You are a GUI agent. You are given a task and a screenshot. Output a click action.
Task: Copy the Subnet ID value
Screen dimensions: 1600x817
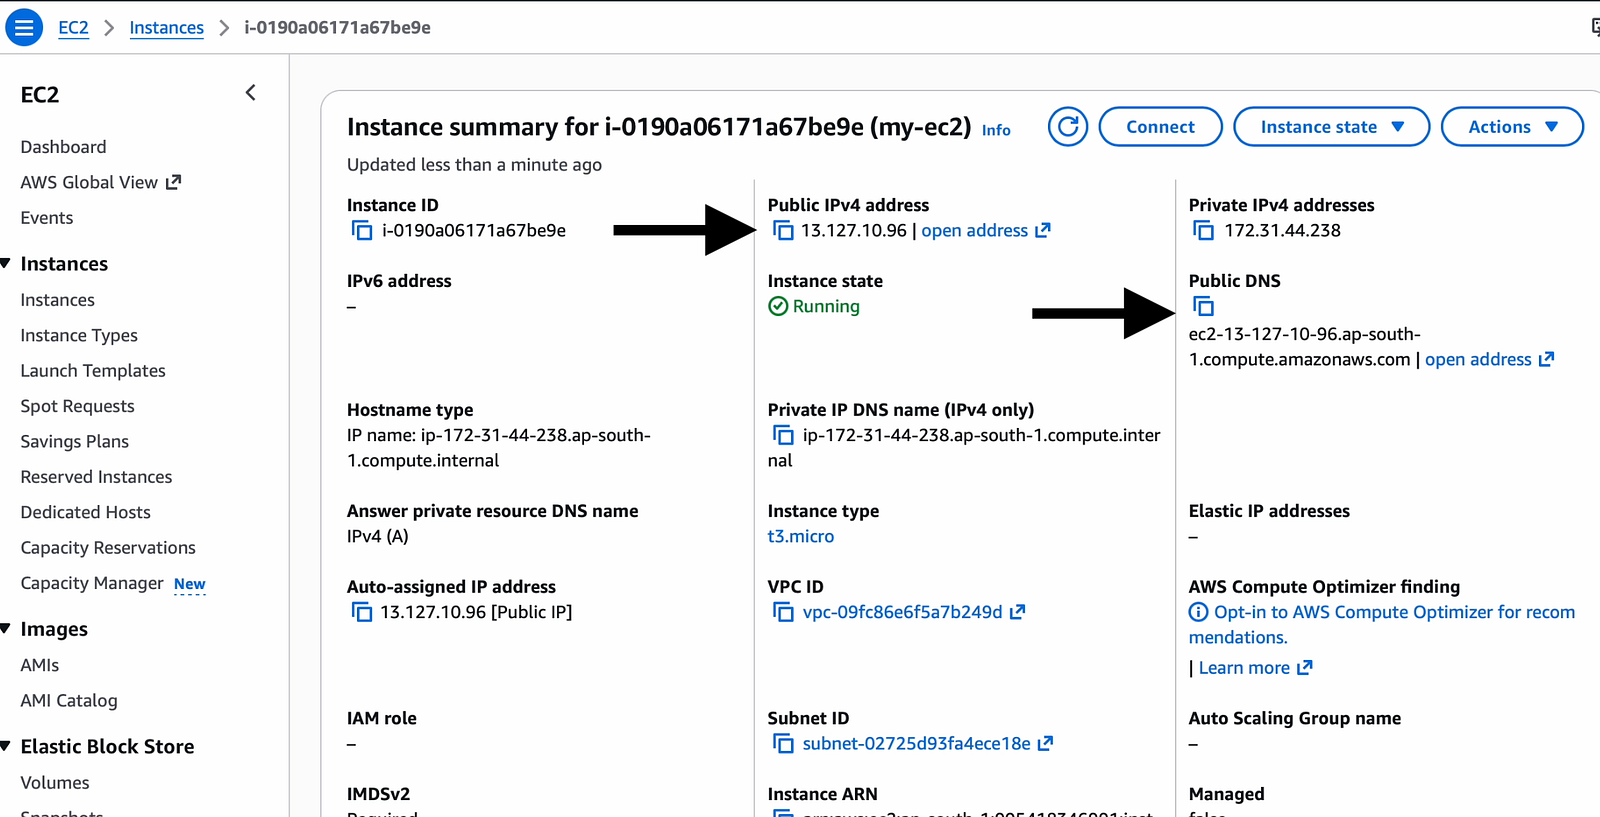click(783, 744)
